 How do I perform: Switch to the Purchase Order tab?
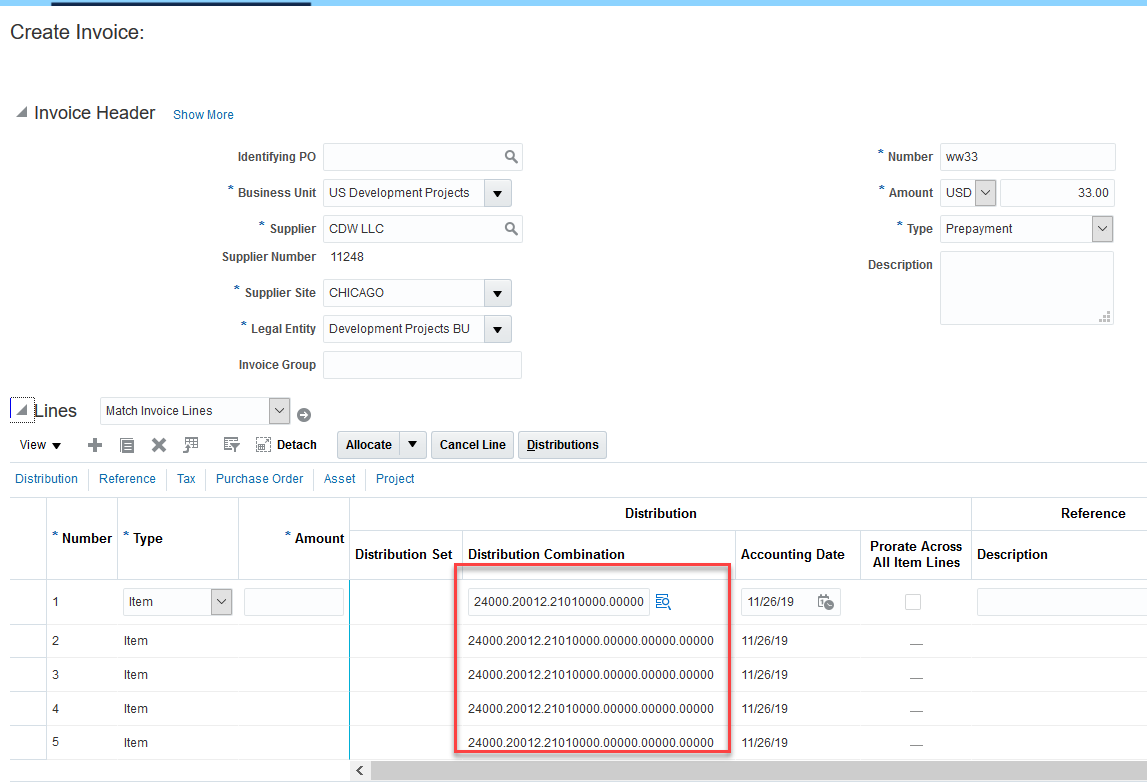(259, 479)
